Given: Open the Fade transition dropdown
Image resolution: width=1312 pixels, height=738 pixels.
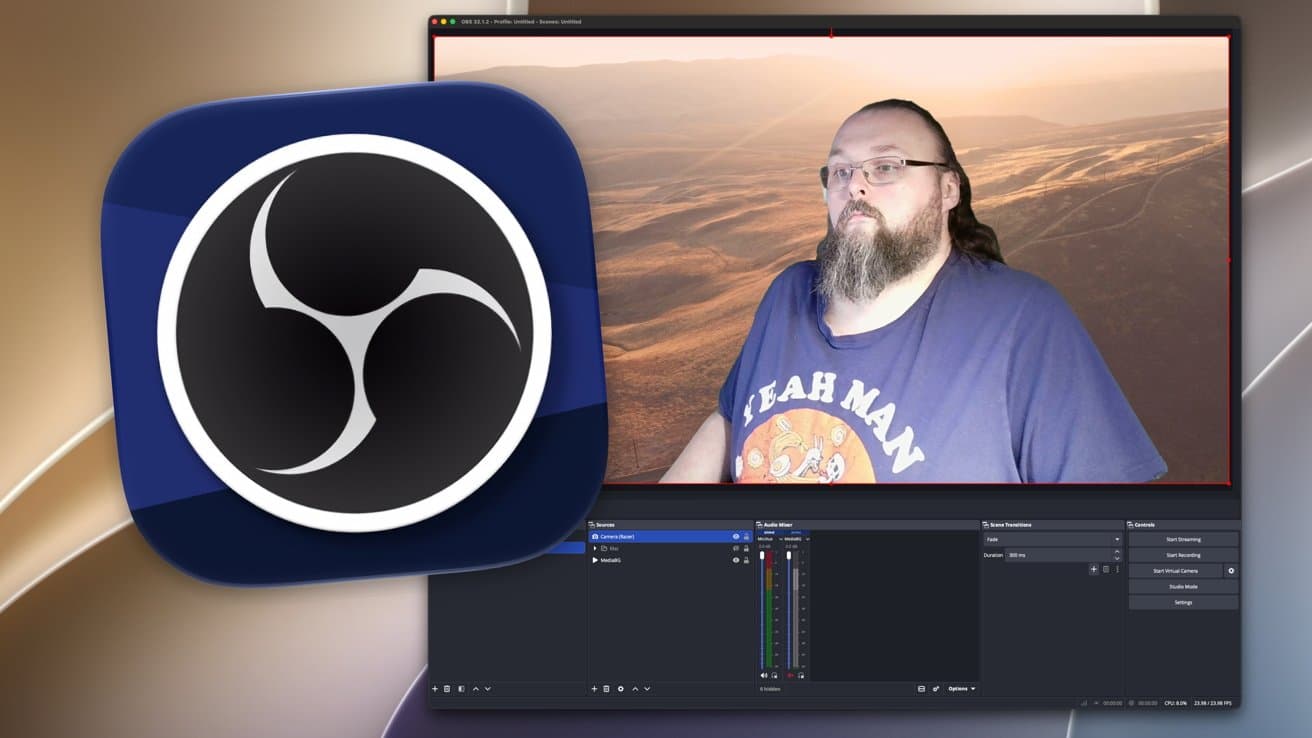Looking at the screenshot, I should pos(1052,539).
